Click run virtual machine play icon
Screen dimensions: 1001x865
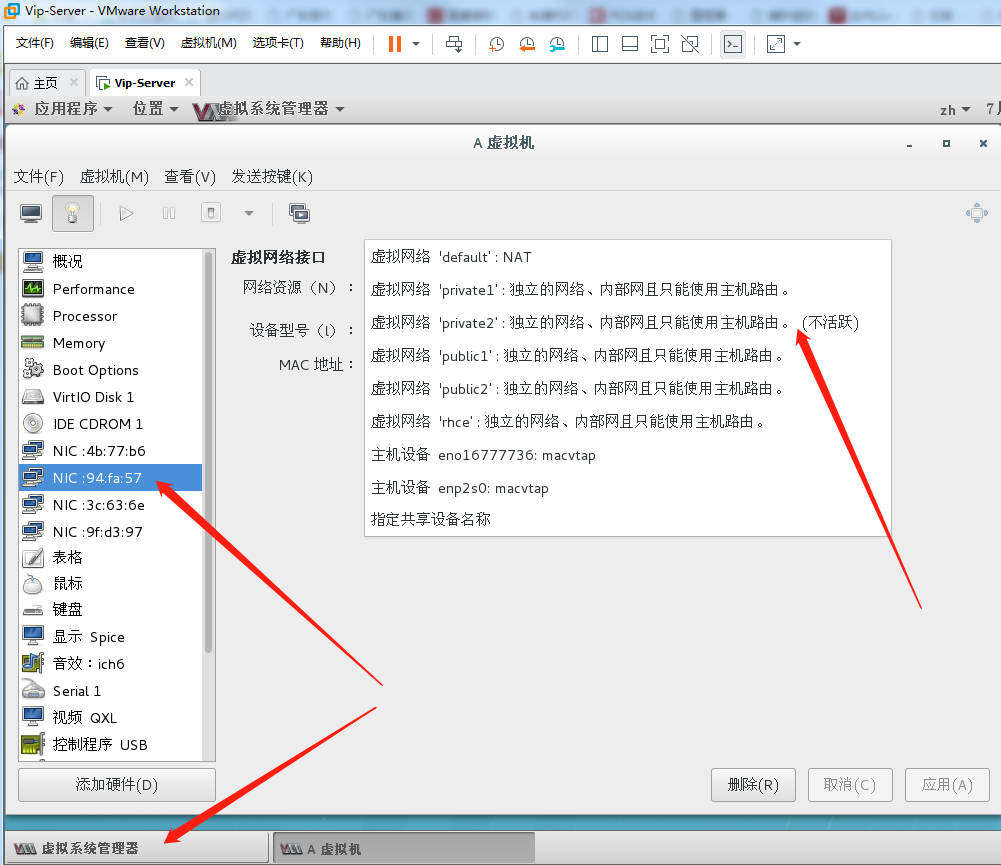126,213
